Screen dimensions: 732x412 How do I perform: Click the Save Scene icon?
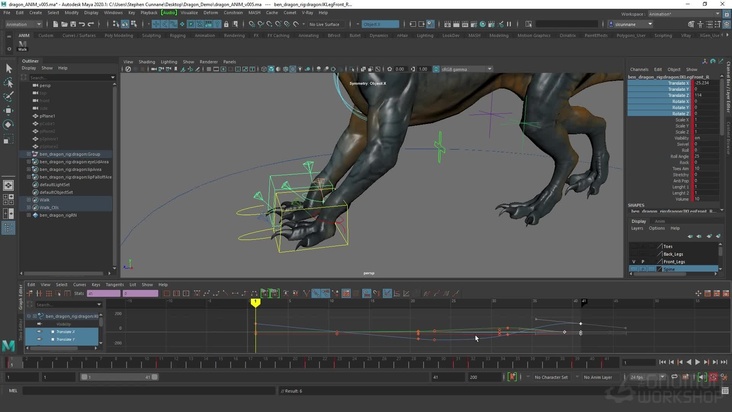[x=73, y=24]
